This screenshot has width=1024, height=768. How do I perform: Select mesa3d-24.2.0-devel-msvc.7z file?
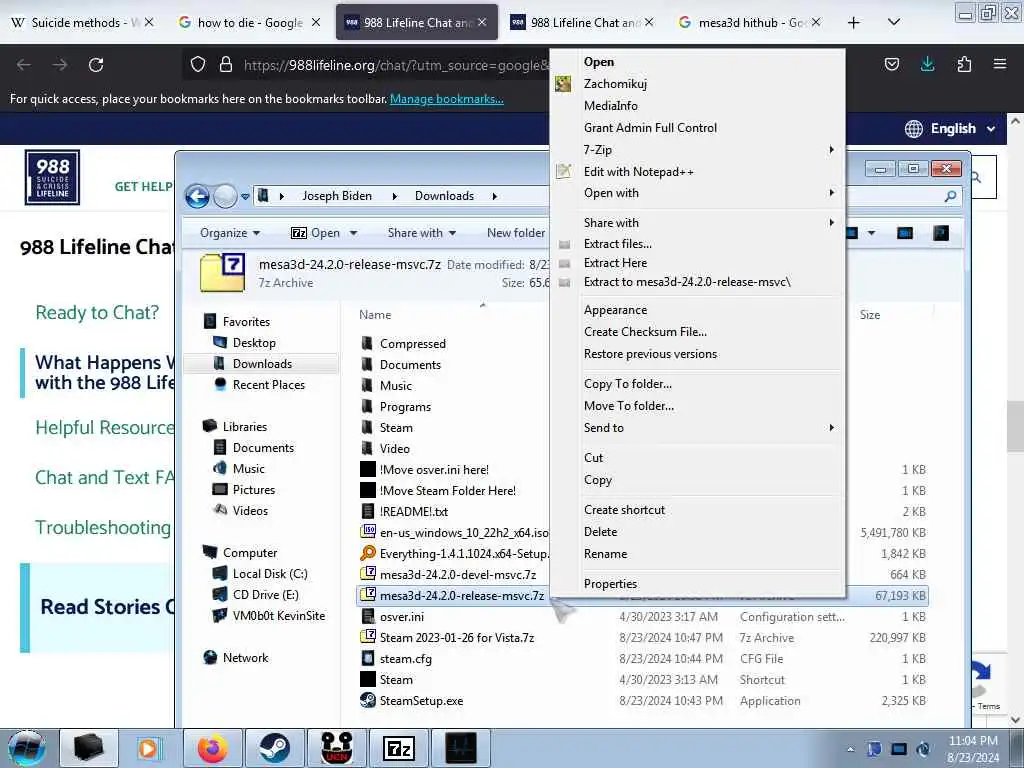click(x=458, y=575)
